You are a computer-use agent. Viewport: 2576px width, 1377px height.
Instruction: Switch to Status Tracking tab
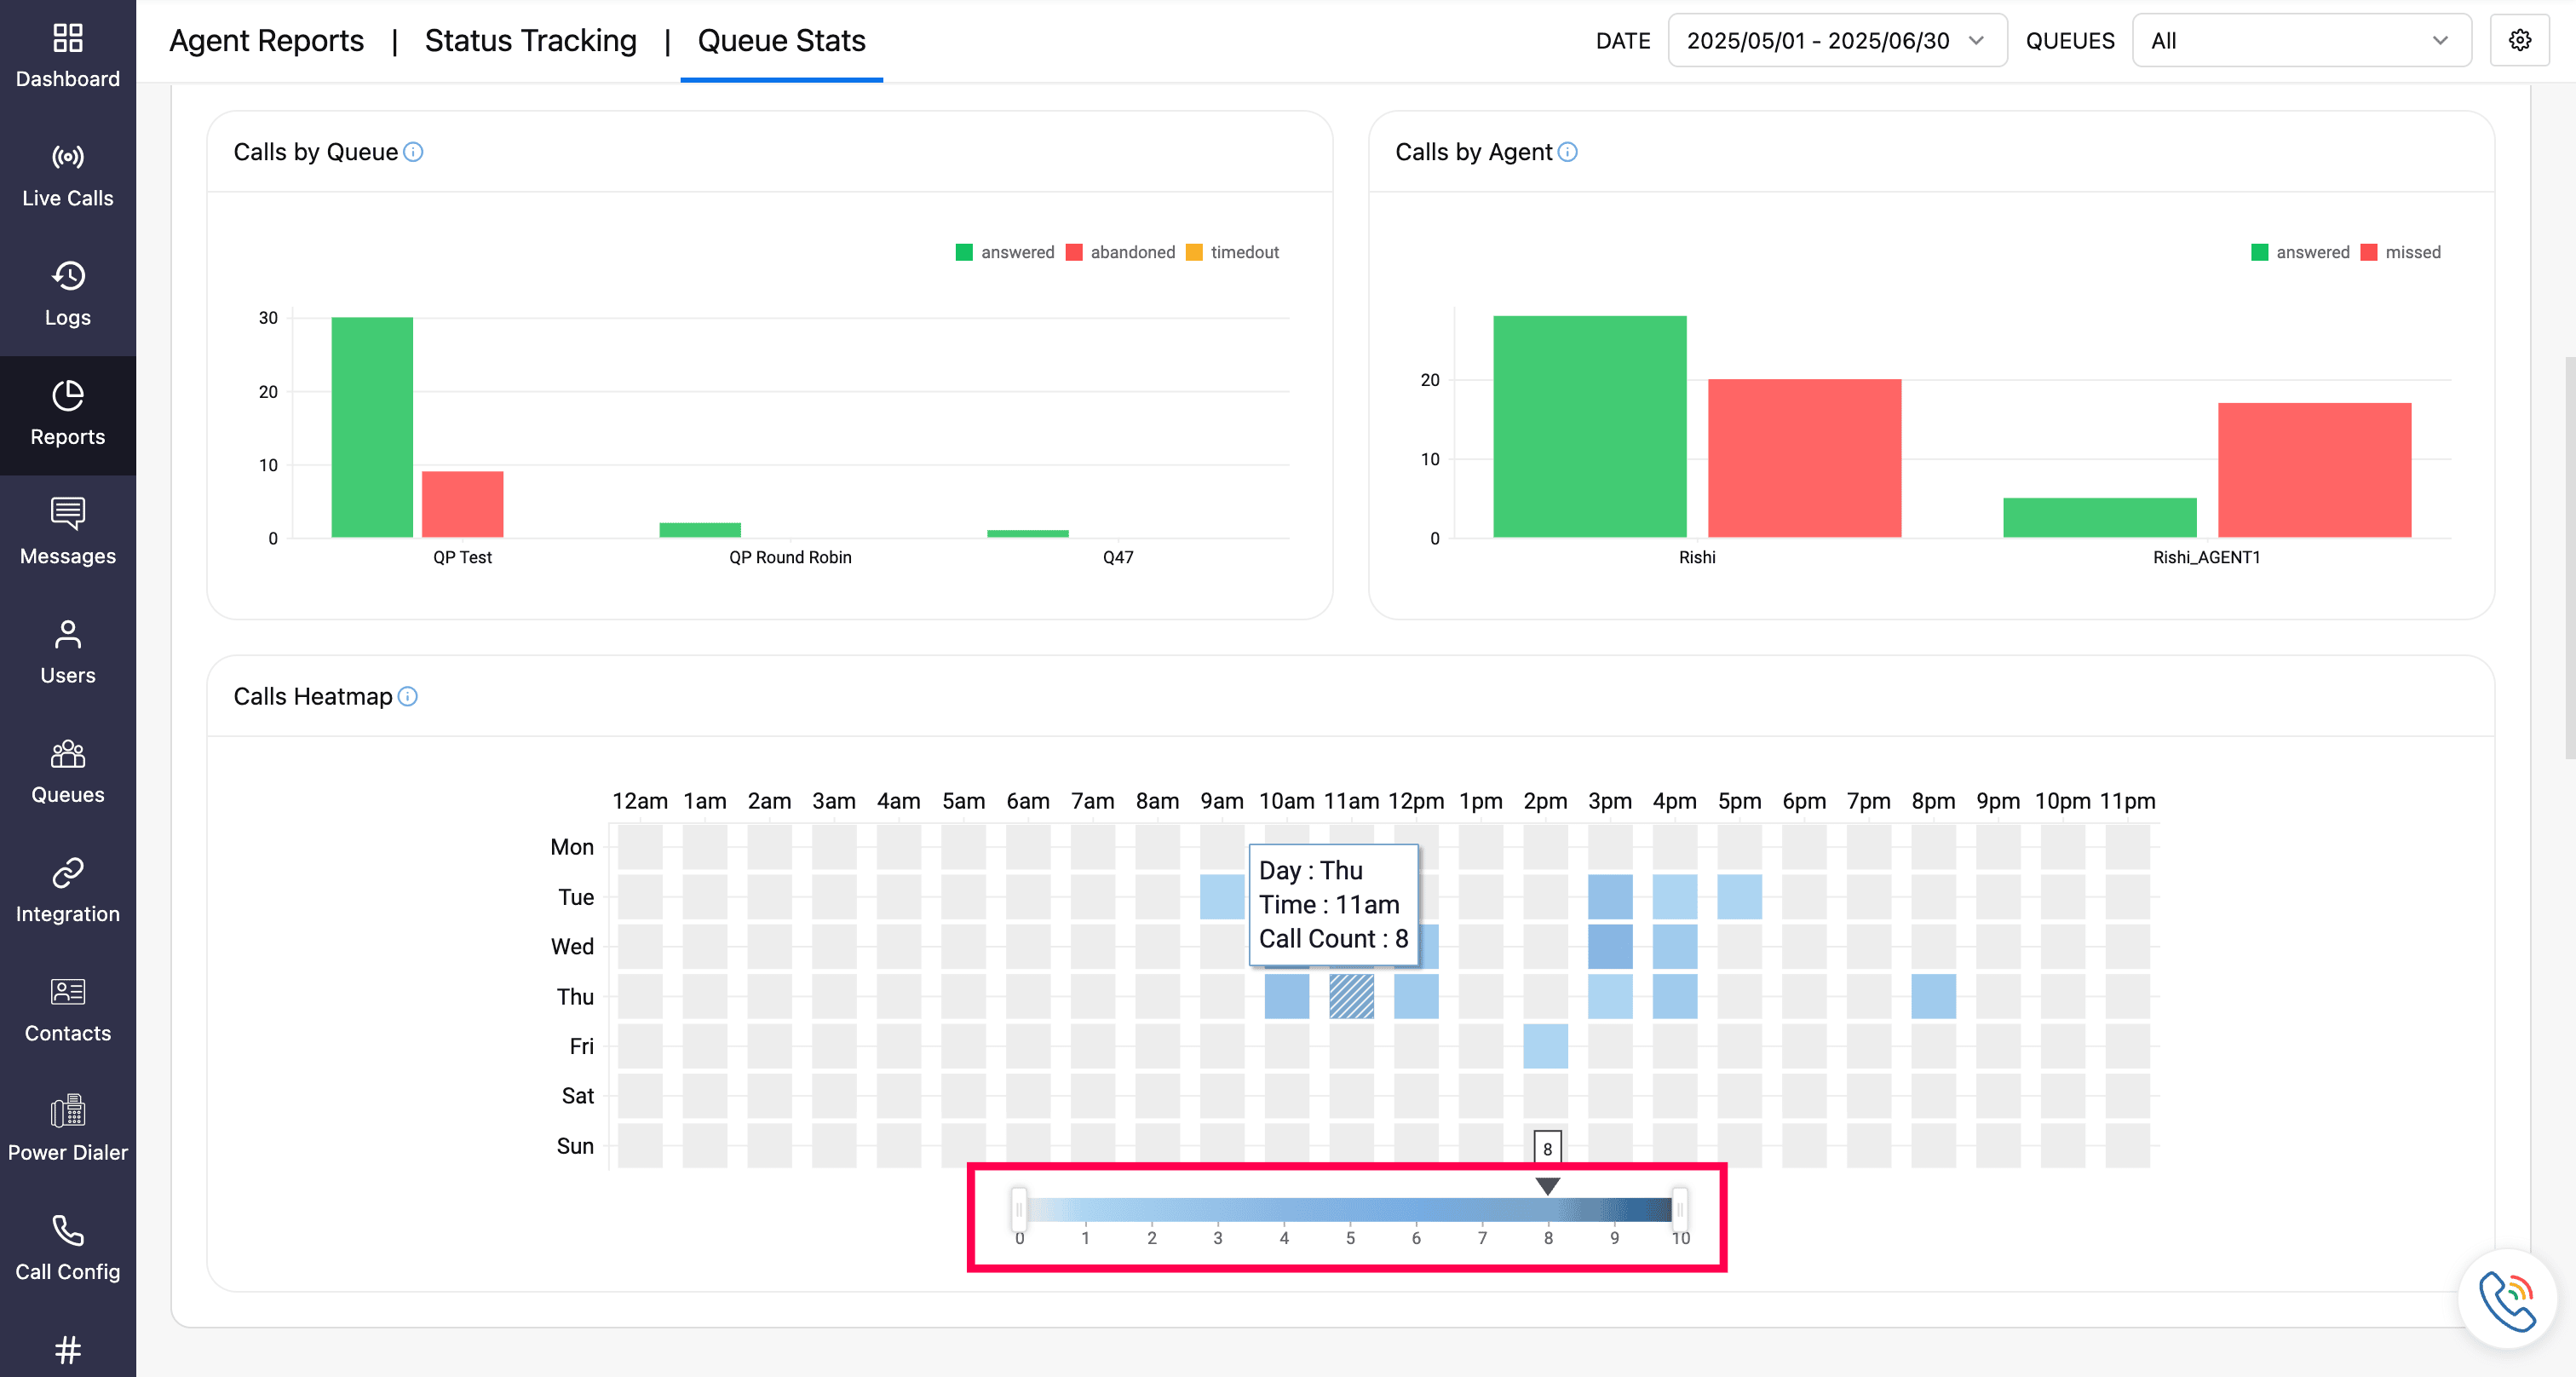tap(530, 41)
